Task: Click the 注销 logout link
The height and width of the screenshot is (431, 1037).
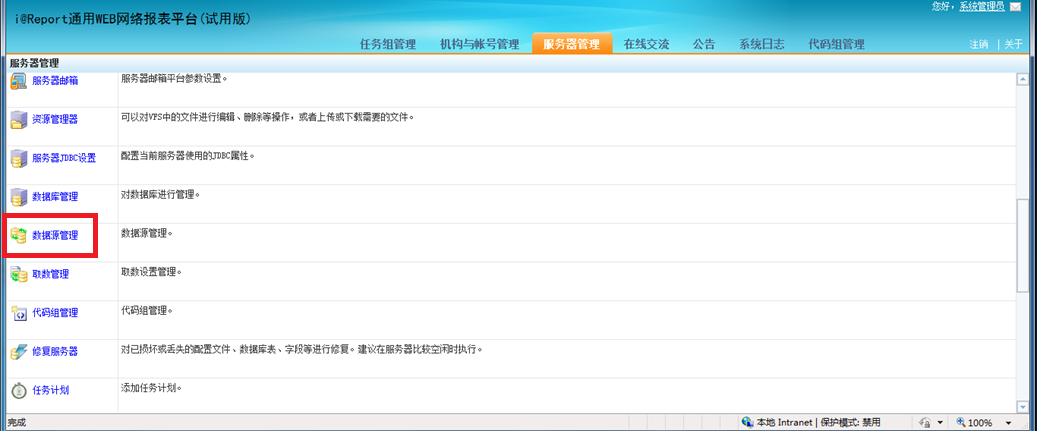Action: (x=978, y=45)
